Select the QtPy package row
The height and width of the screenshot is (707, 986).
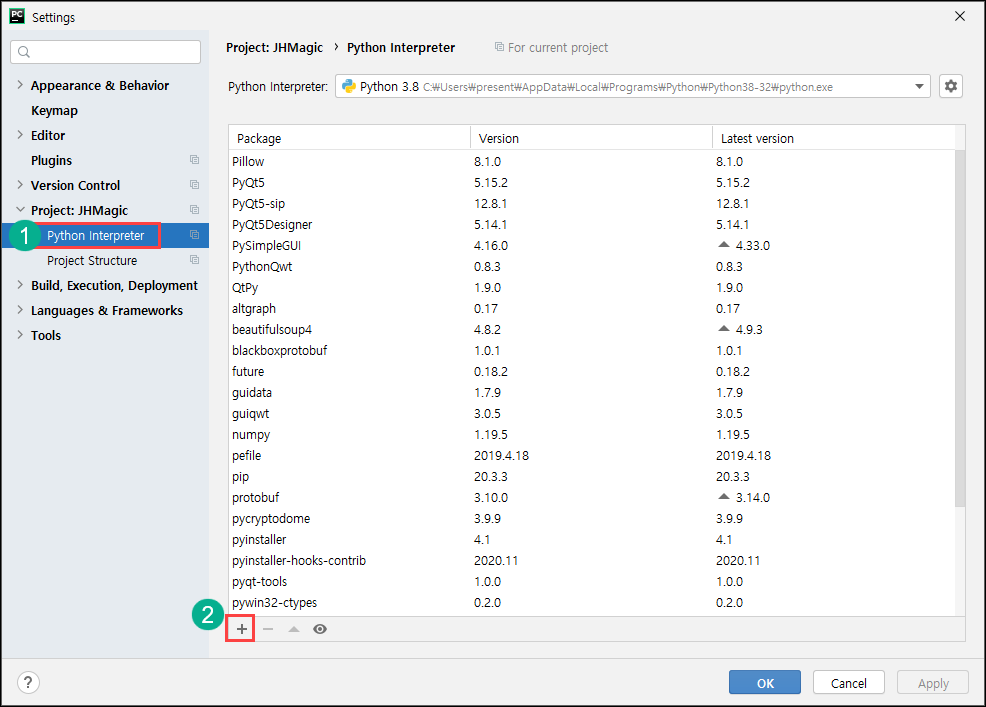click(x=591, y=287)
